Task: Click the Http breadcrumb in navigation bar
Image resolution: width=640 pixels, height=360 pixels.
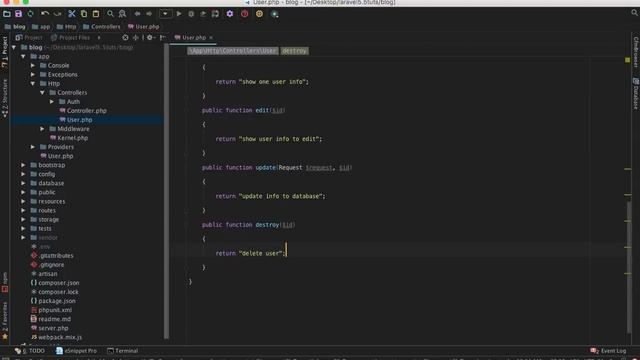Action: coord(67,27)
